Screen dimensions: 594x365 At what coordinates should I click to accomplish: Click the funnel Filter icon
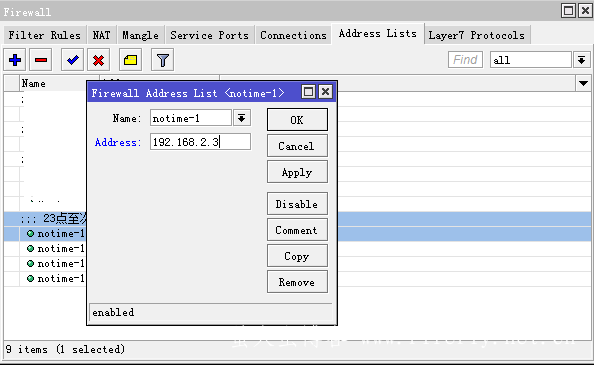coord(163,60)
